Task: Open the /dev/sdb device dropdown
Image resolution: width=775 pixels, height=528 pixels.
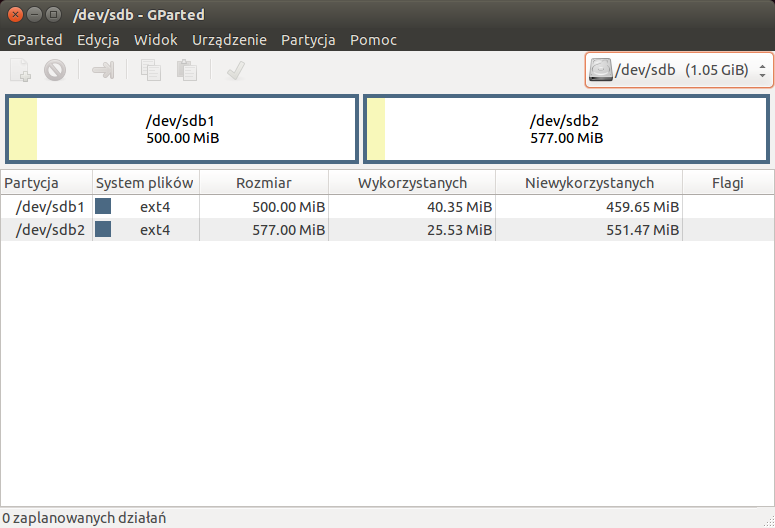Action: [x=679, y=70]
